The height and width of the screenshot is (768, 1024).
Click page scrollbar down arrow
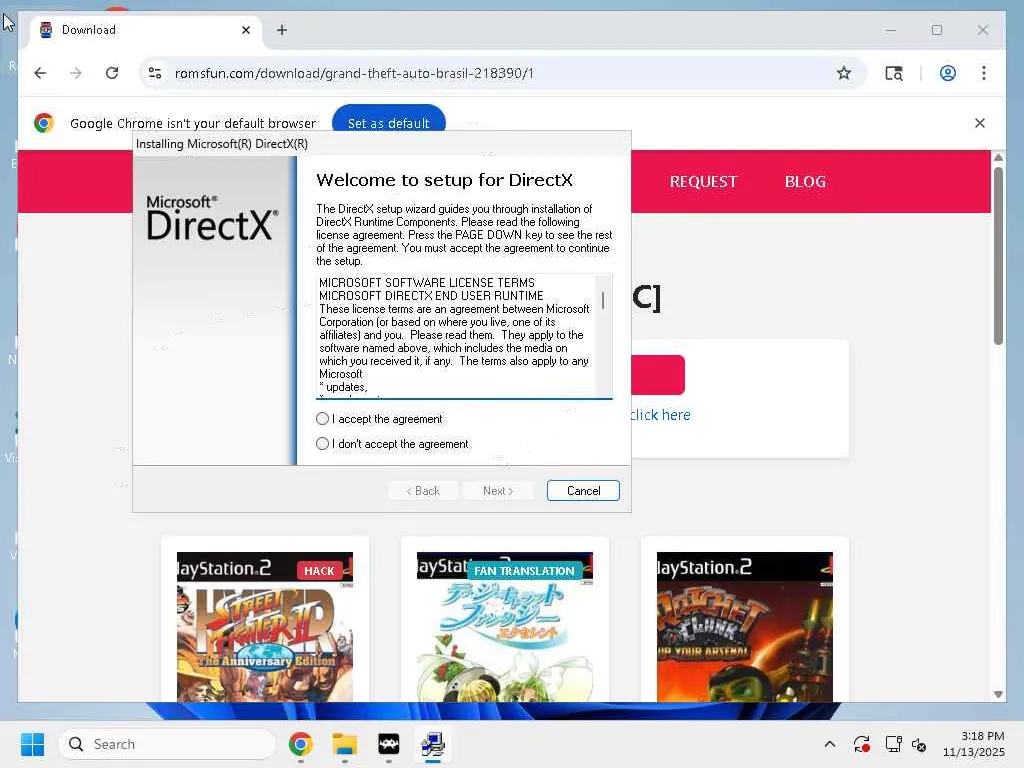(998, 694)
